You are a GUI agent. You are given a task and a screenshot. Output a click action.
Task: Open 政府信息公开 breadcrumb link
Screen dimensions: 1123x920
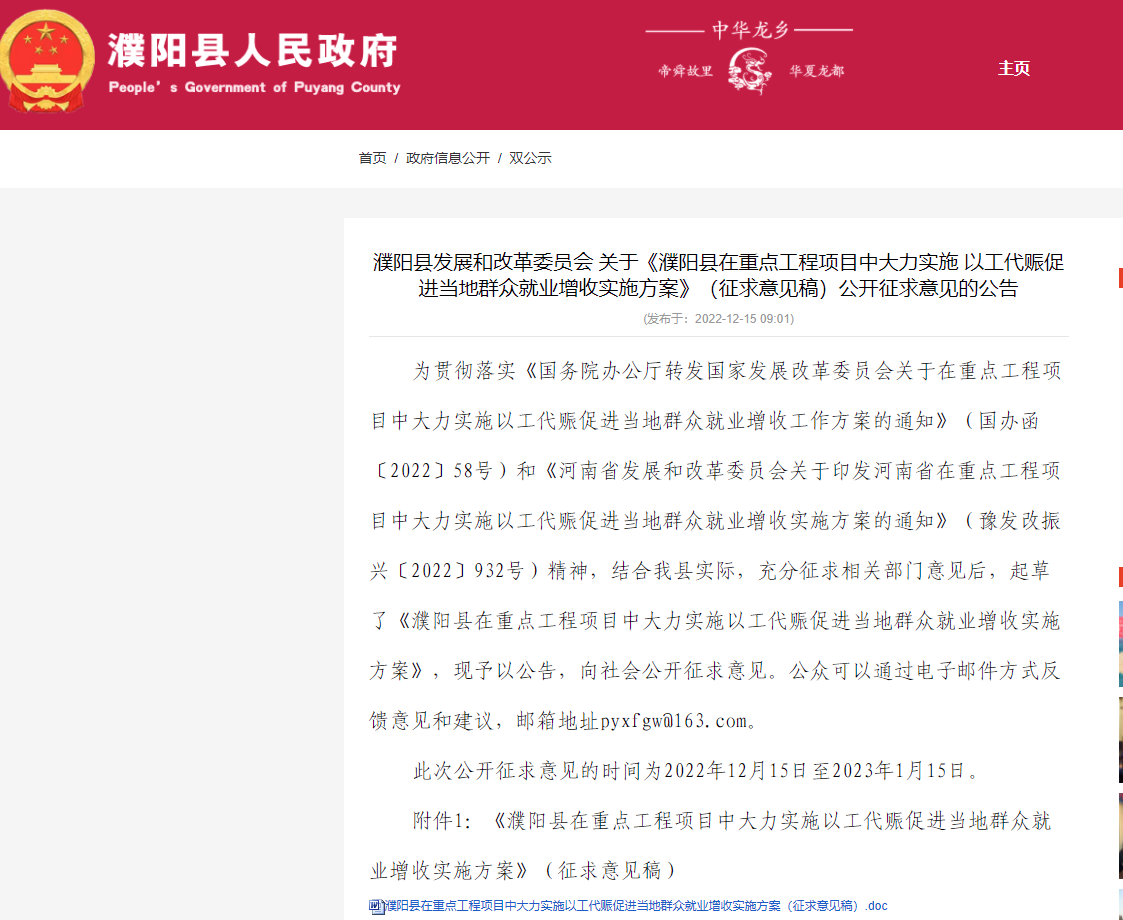[x=448, y=158]
